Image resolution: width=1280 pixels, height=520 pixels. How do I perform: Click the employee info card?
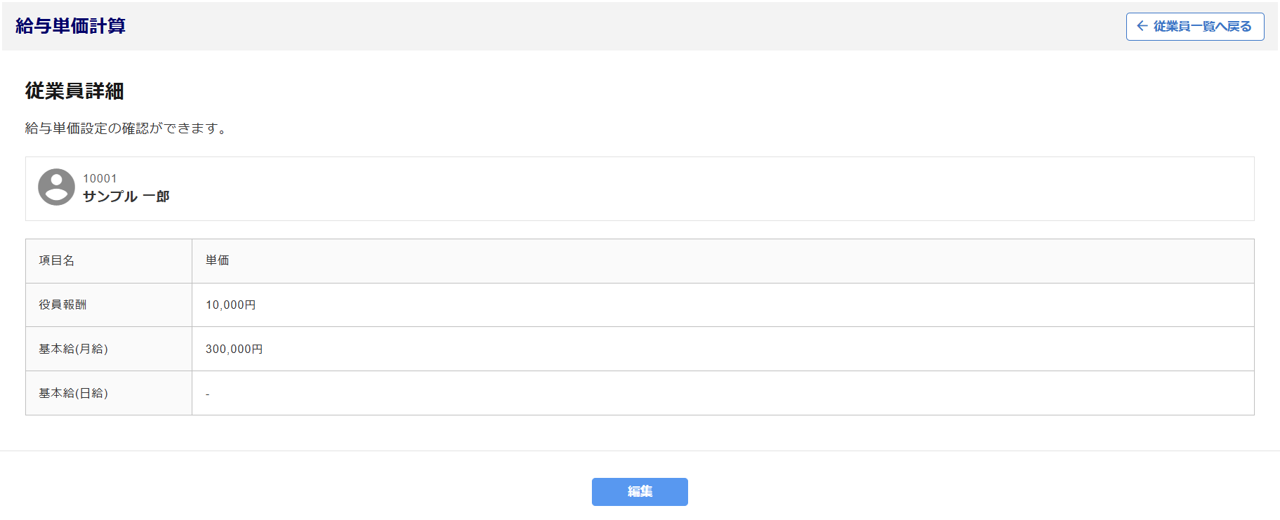pos(700,188)
